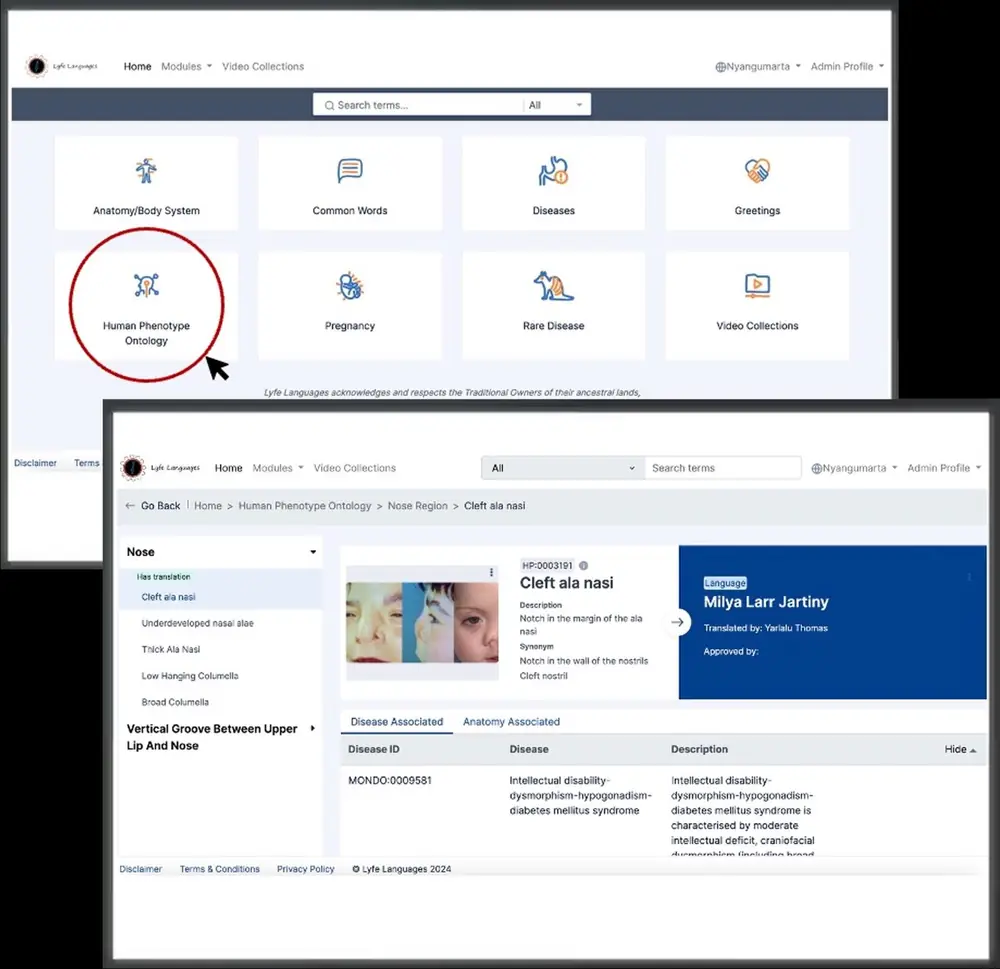Go to Home in front window navbar
The image size is (1000, 969).
[x=228, y=468]
